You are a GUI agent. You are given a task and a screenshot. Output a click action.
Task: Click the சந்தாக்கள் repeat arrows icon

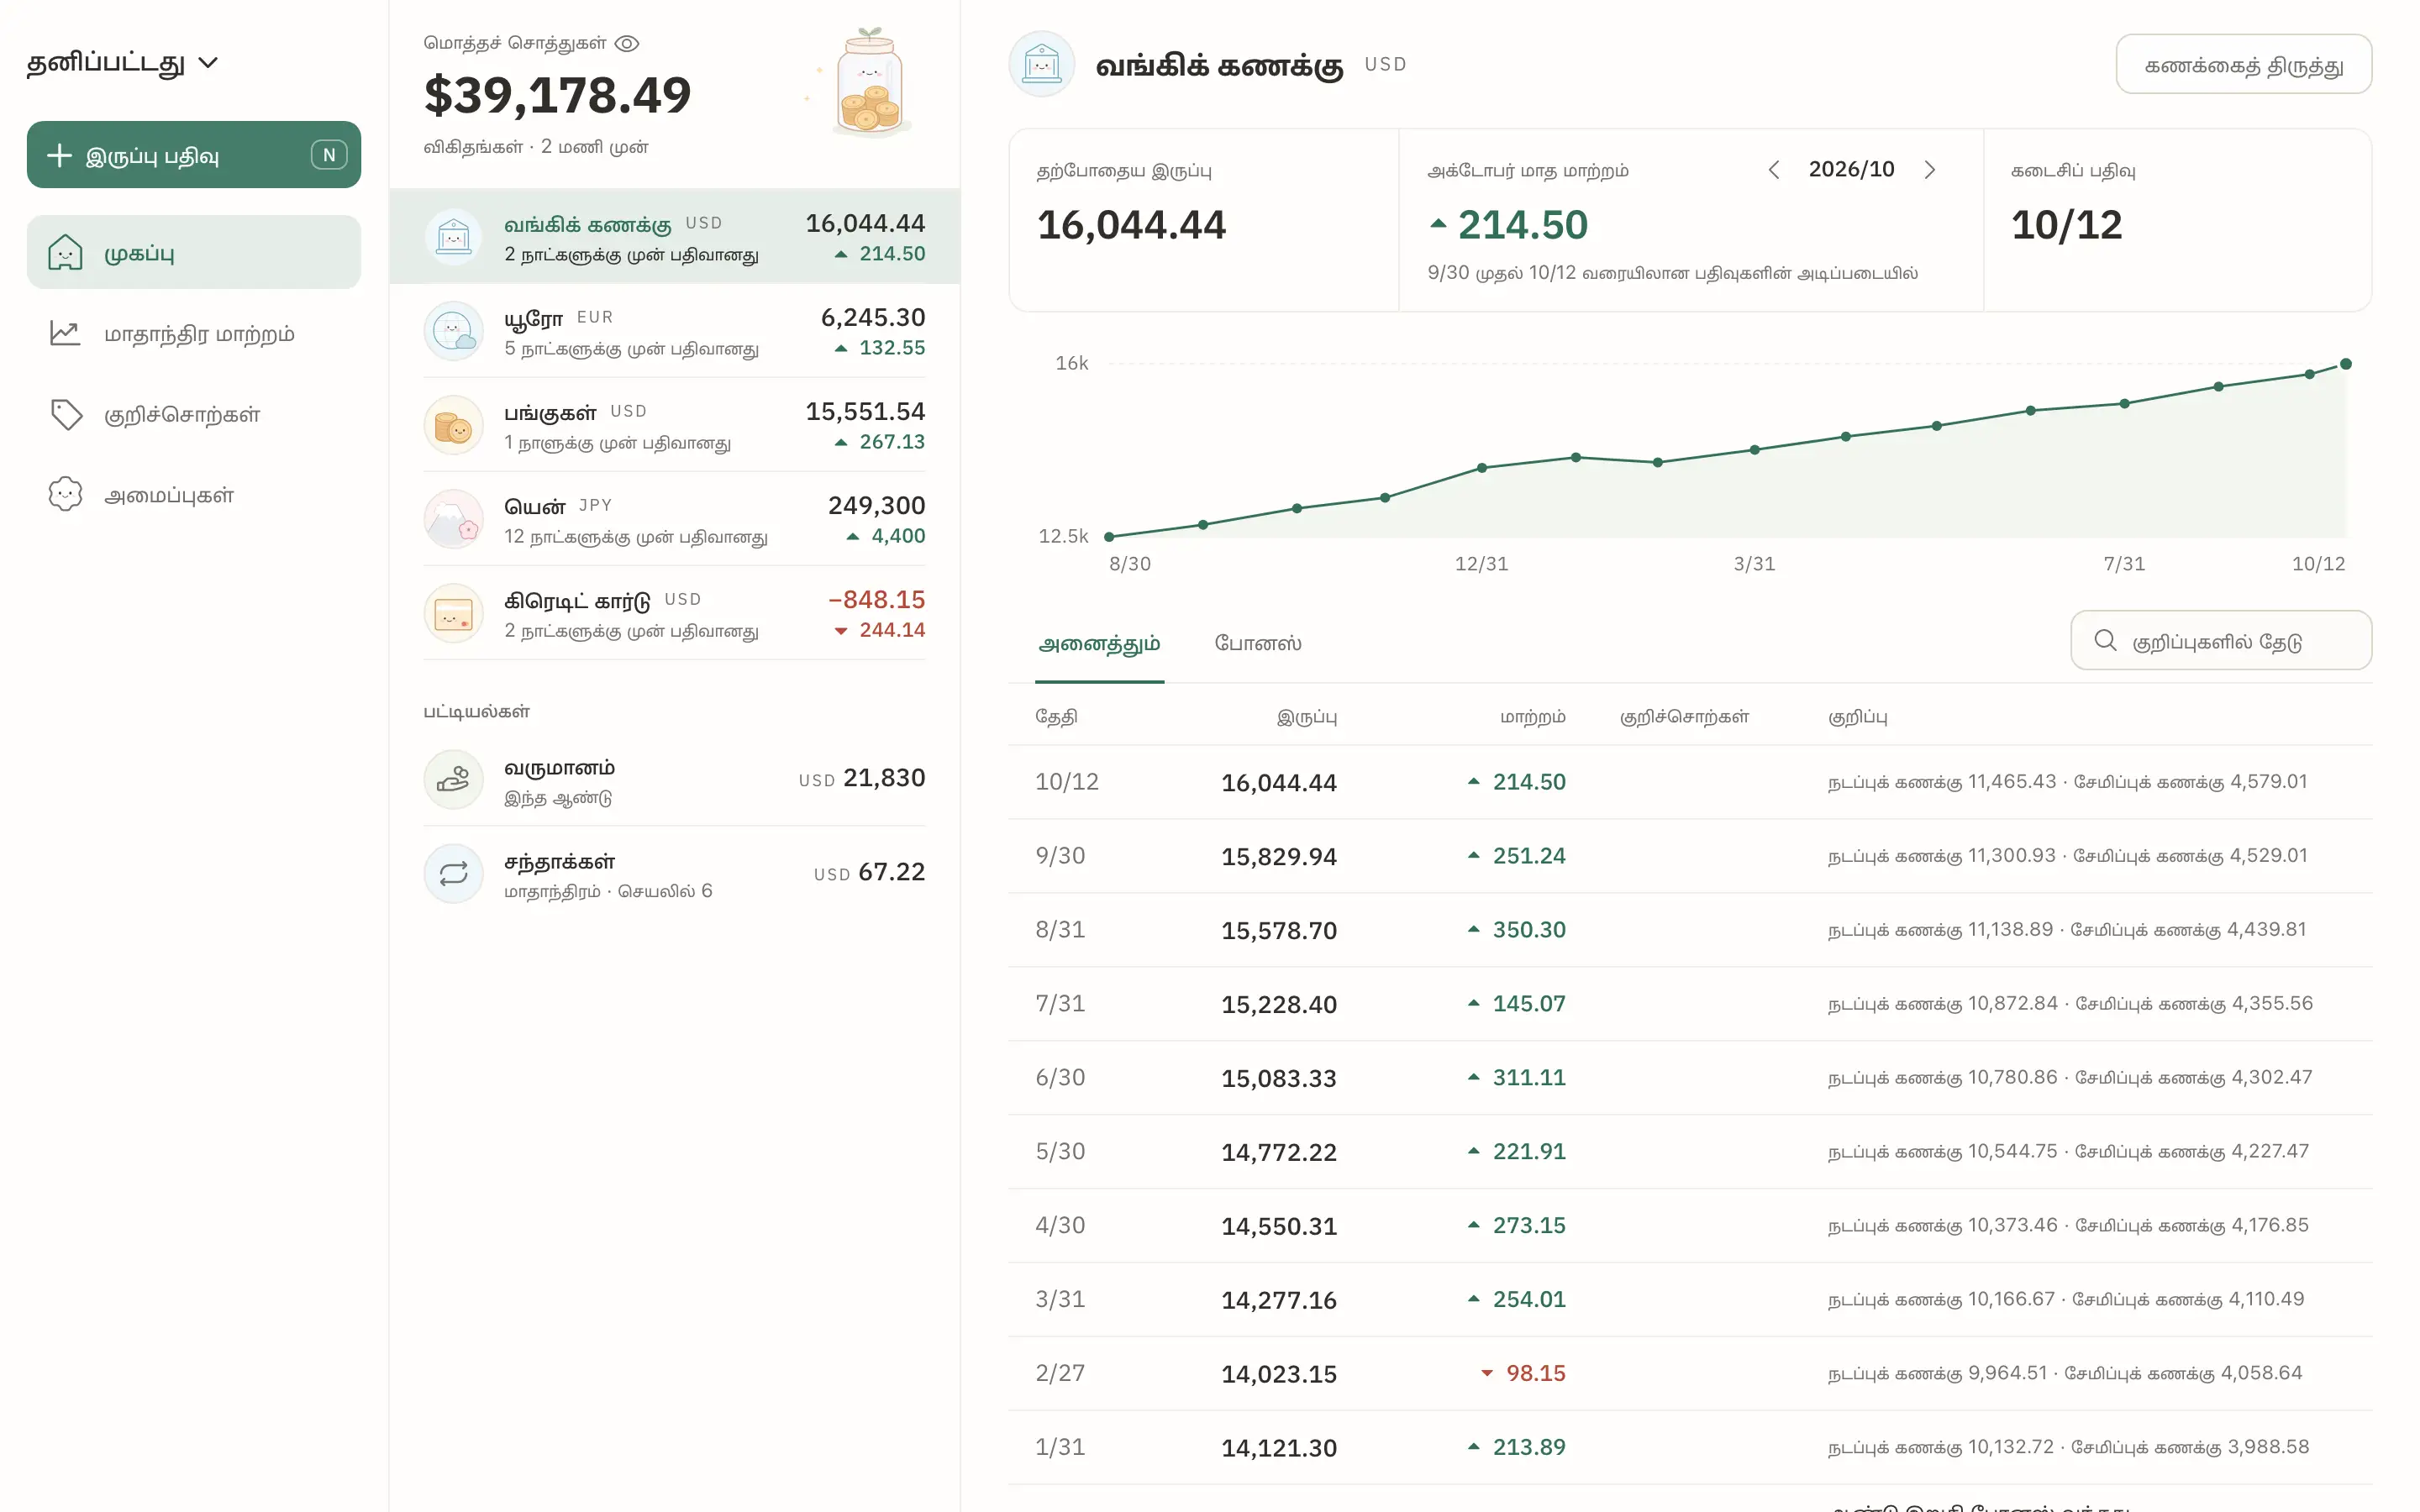[454, 874]
